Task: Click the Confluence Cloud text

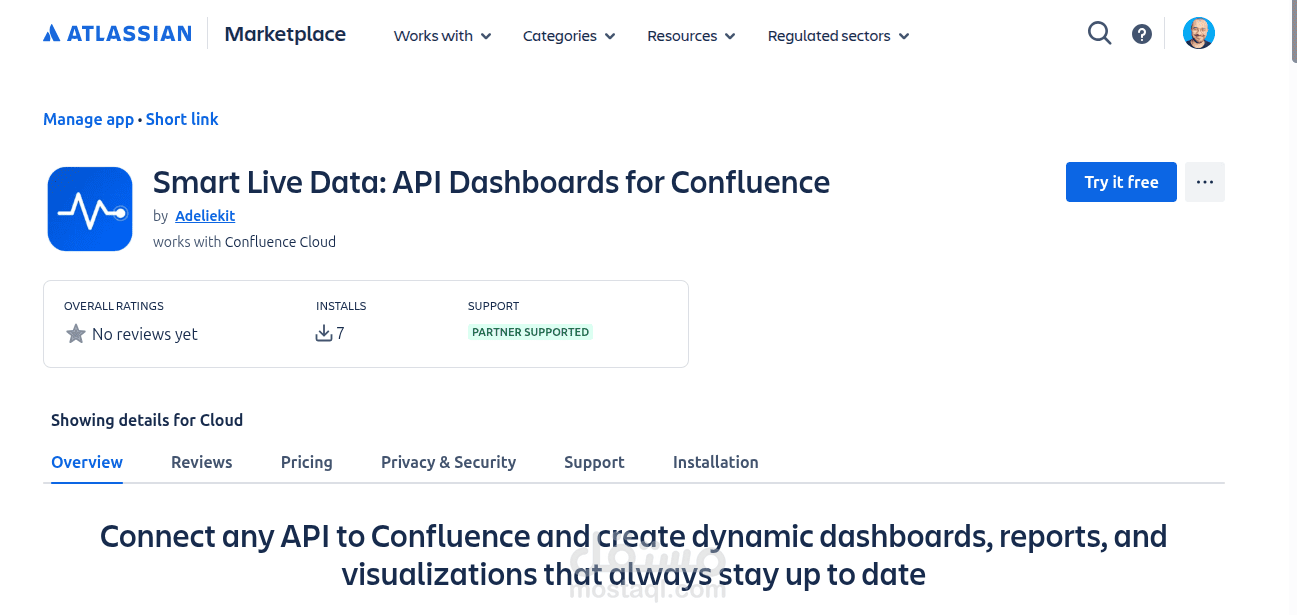Action: 280,242
